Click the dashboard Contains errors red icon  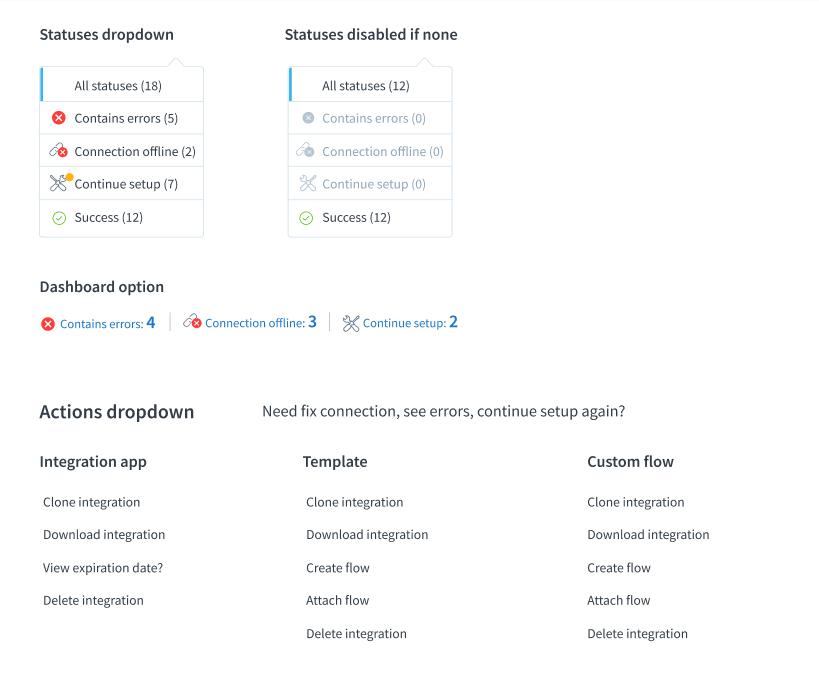(48, 324)
